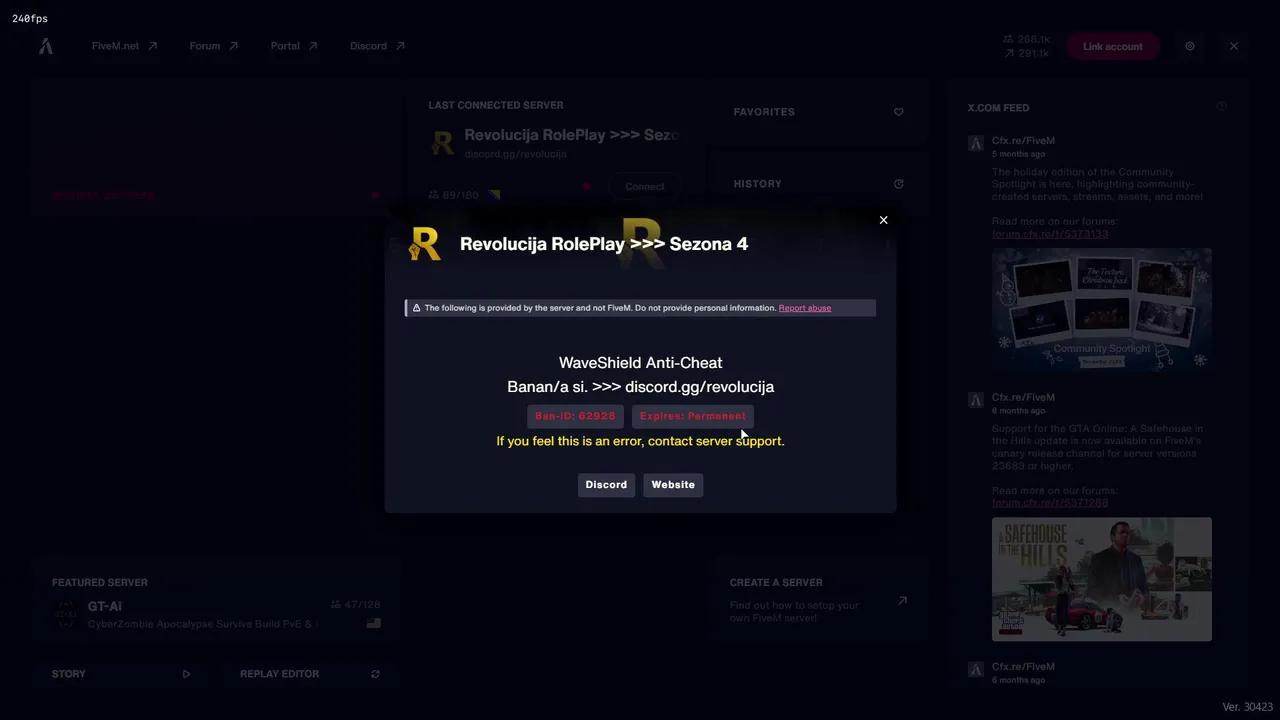Image resolution: width=1280 pixels, height=720 pixels.
Task: Click the Ver. 30423 version label
Action: tap(1248, 707)
